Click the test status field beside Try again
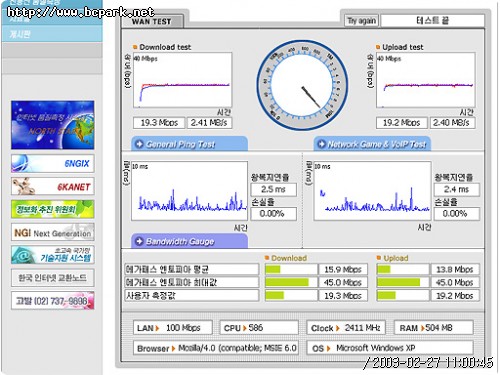The image size is (500, 375). 432,21
